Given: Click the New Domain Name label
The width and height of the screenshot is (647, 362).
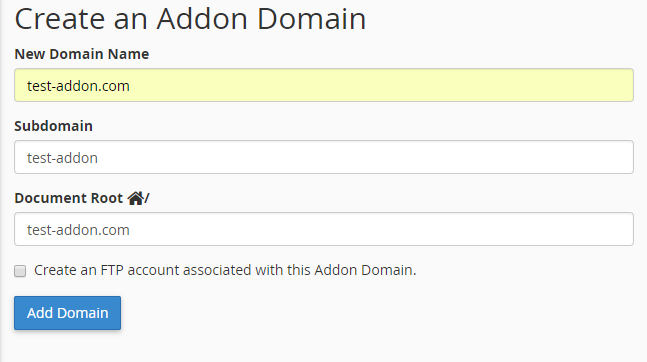Looking at the screenshot, I should pyautogui.click(x=82, y=54).
